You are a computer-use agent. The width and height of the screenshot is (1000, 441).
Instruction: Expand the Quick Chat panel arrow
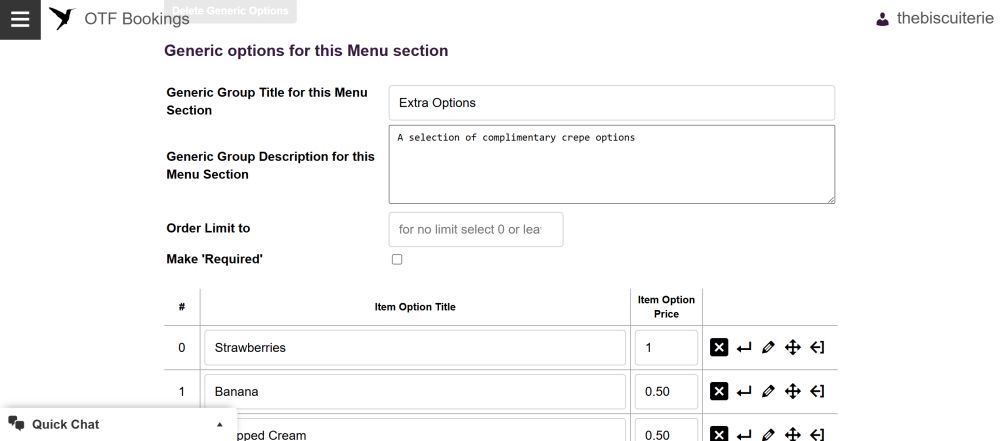coord(219,424)
